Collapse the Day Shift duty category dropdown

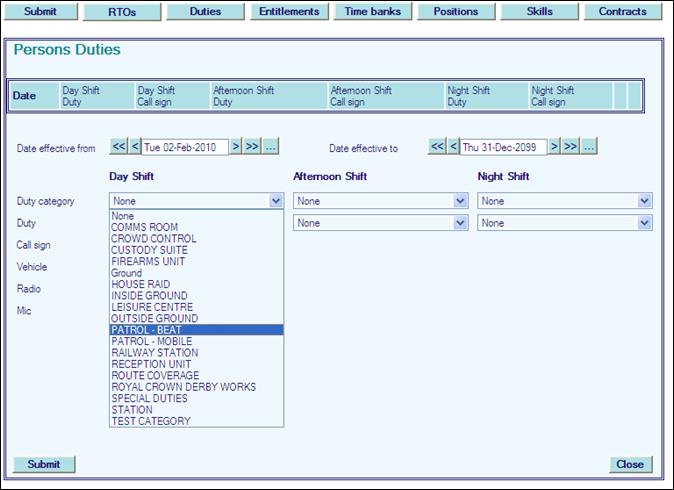click(276, 201)
